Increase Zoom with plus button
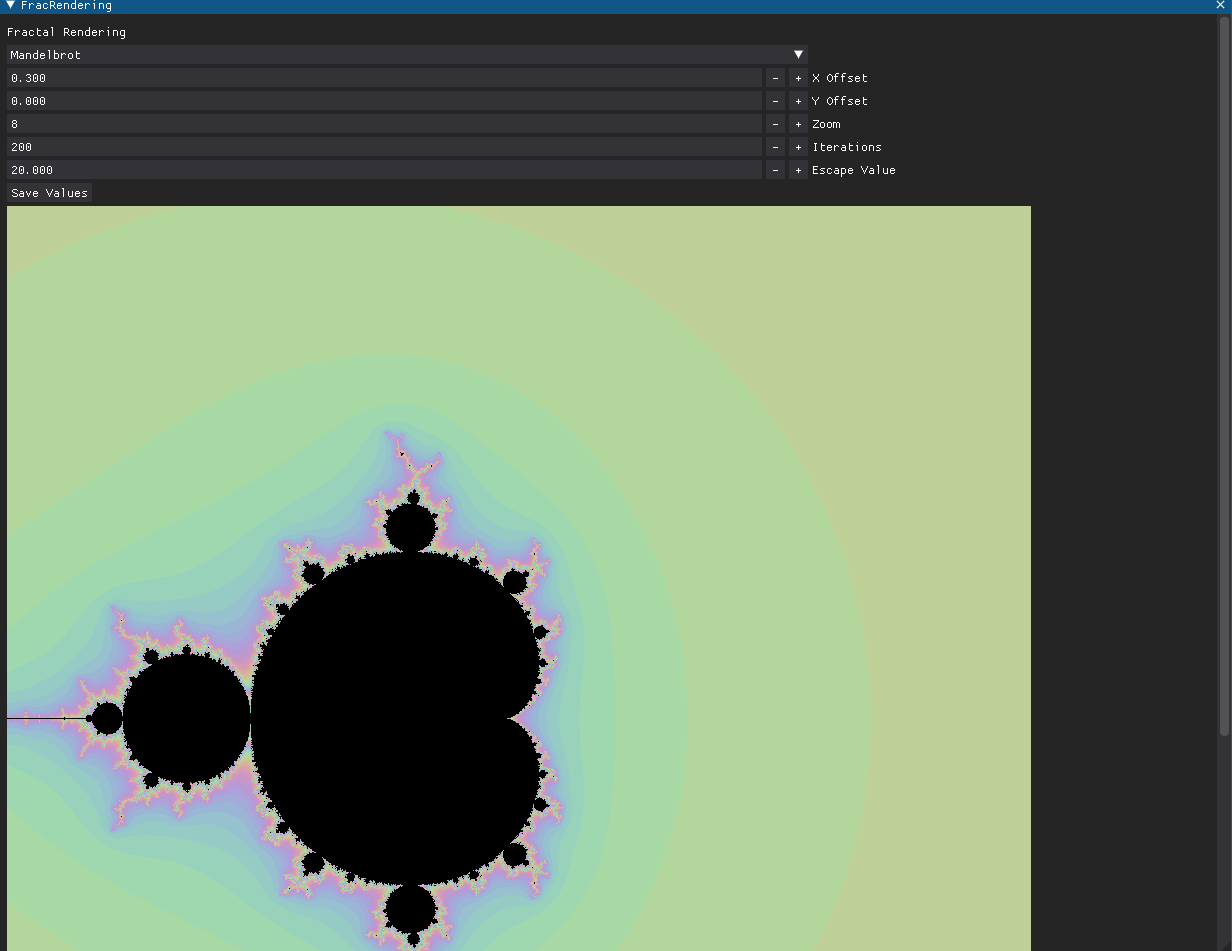 [x=798, y=124]
